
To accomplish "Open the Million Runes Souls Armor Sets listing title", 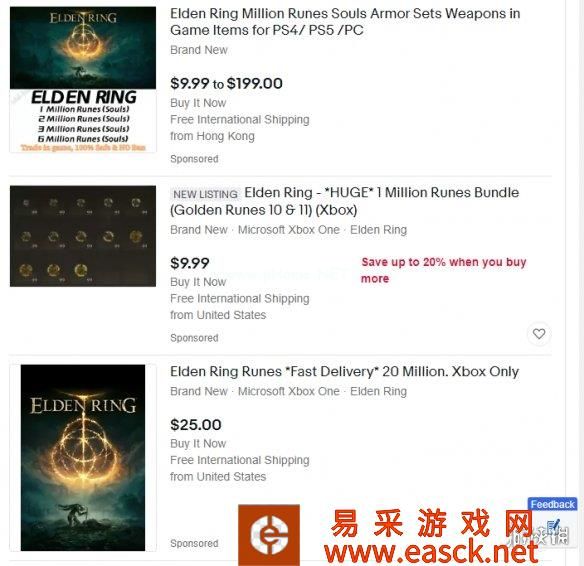I will point(345,22).
